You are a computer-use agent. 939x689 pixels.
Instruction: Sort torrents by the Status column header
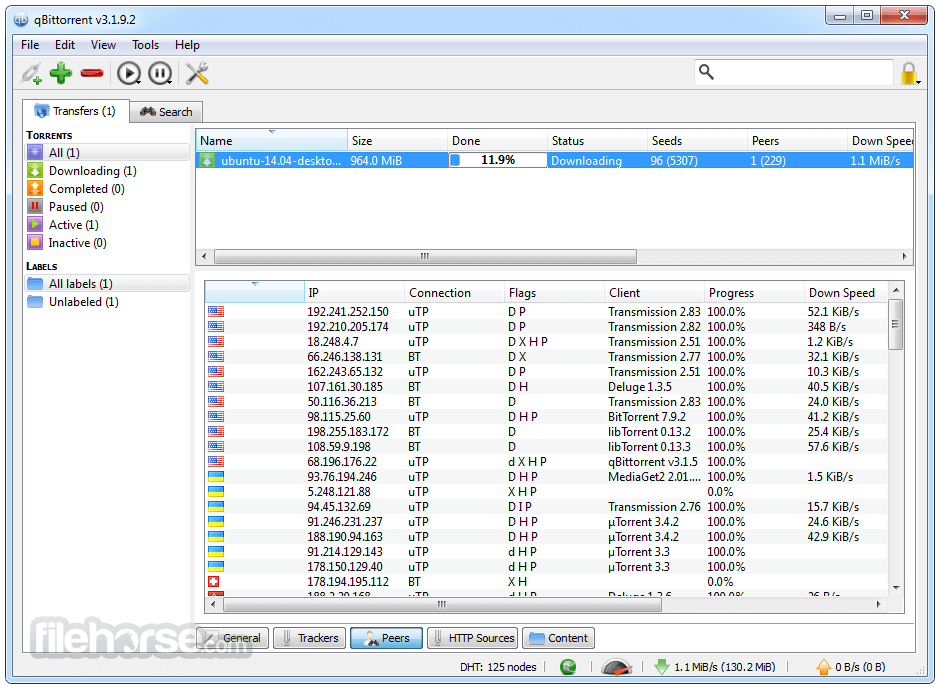[x=598, y=141]
